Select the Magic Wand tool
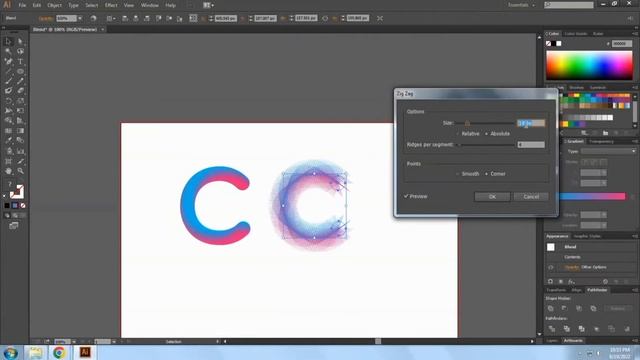Image resolution: width=640 pixels, height=360 pixels. coord(8,51)
